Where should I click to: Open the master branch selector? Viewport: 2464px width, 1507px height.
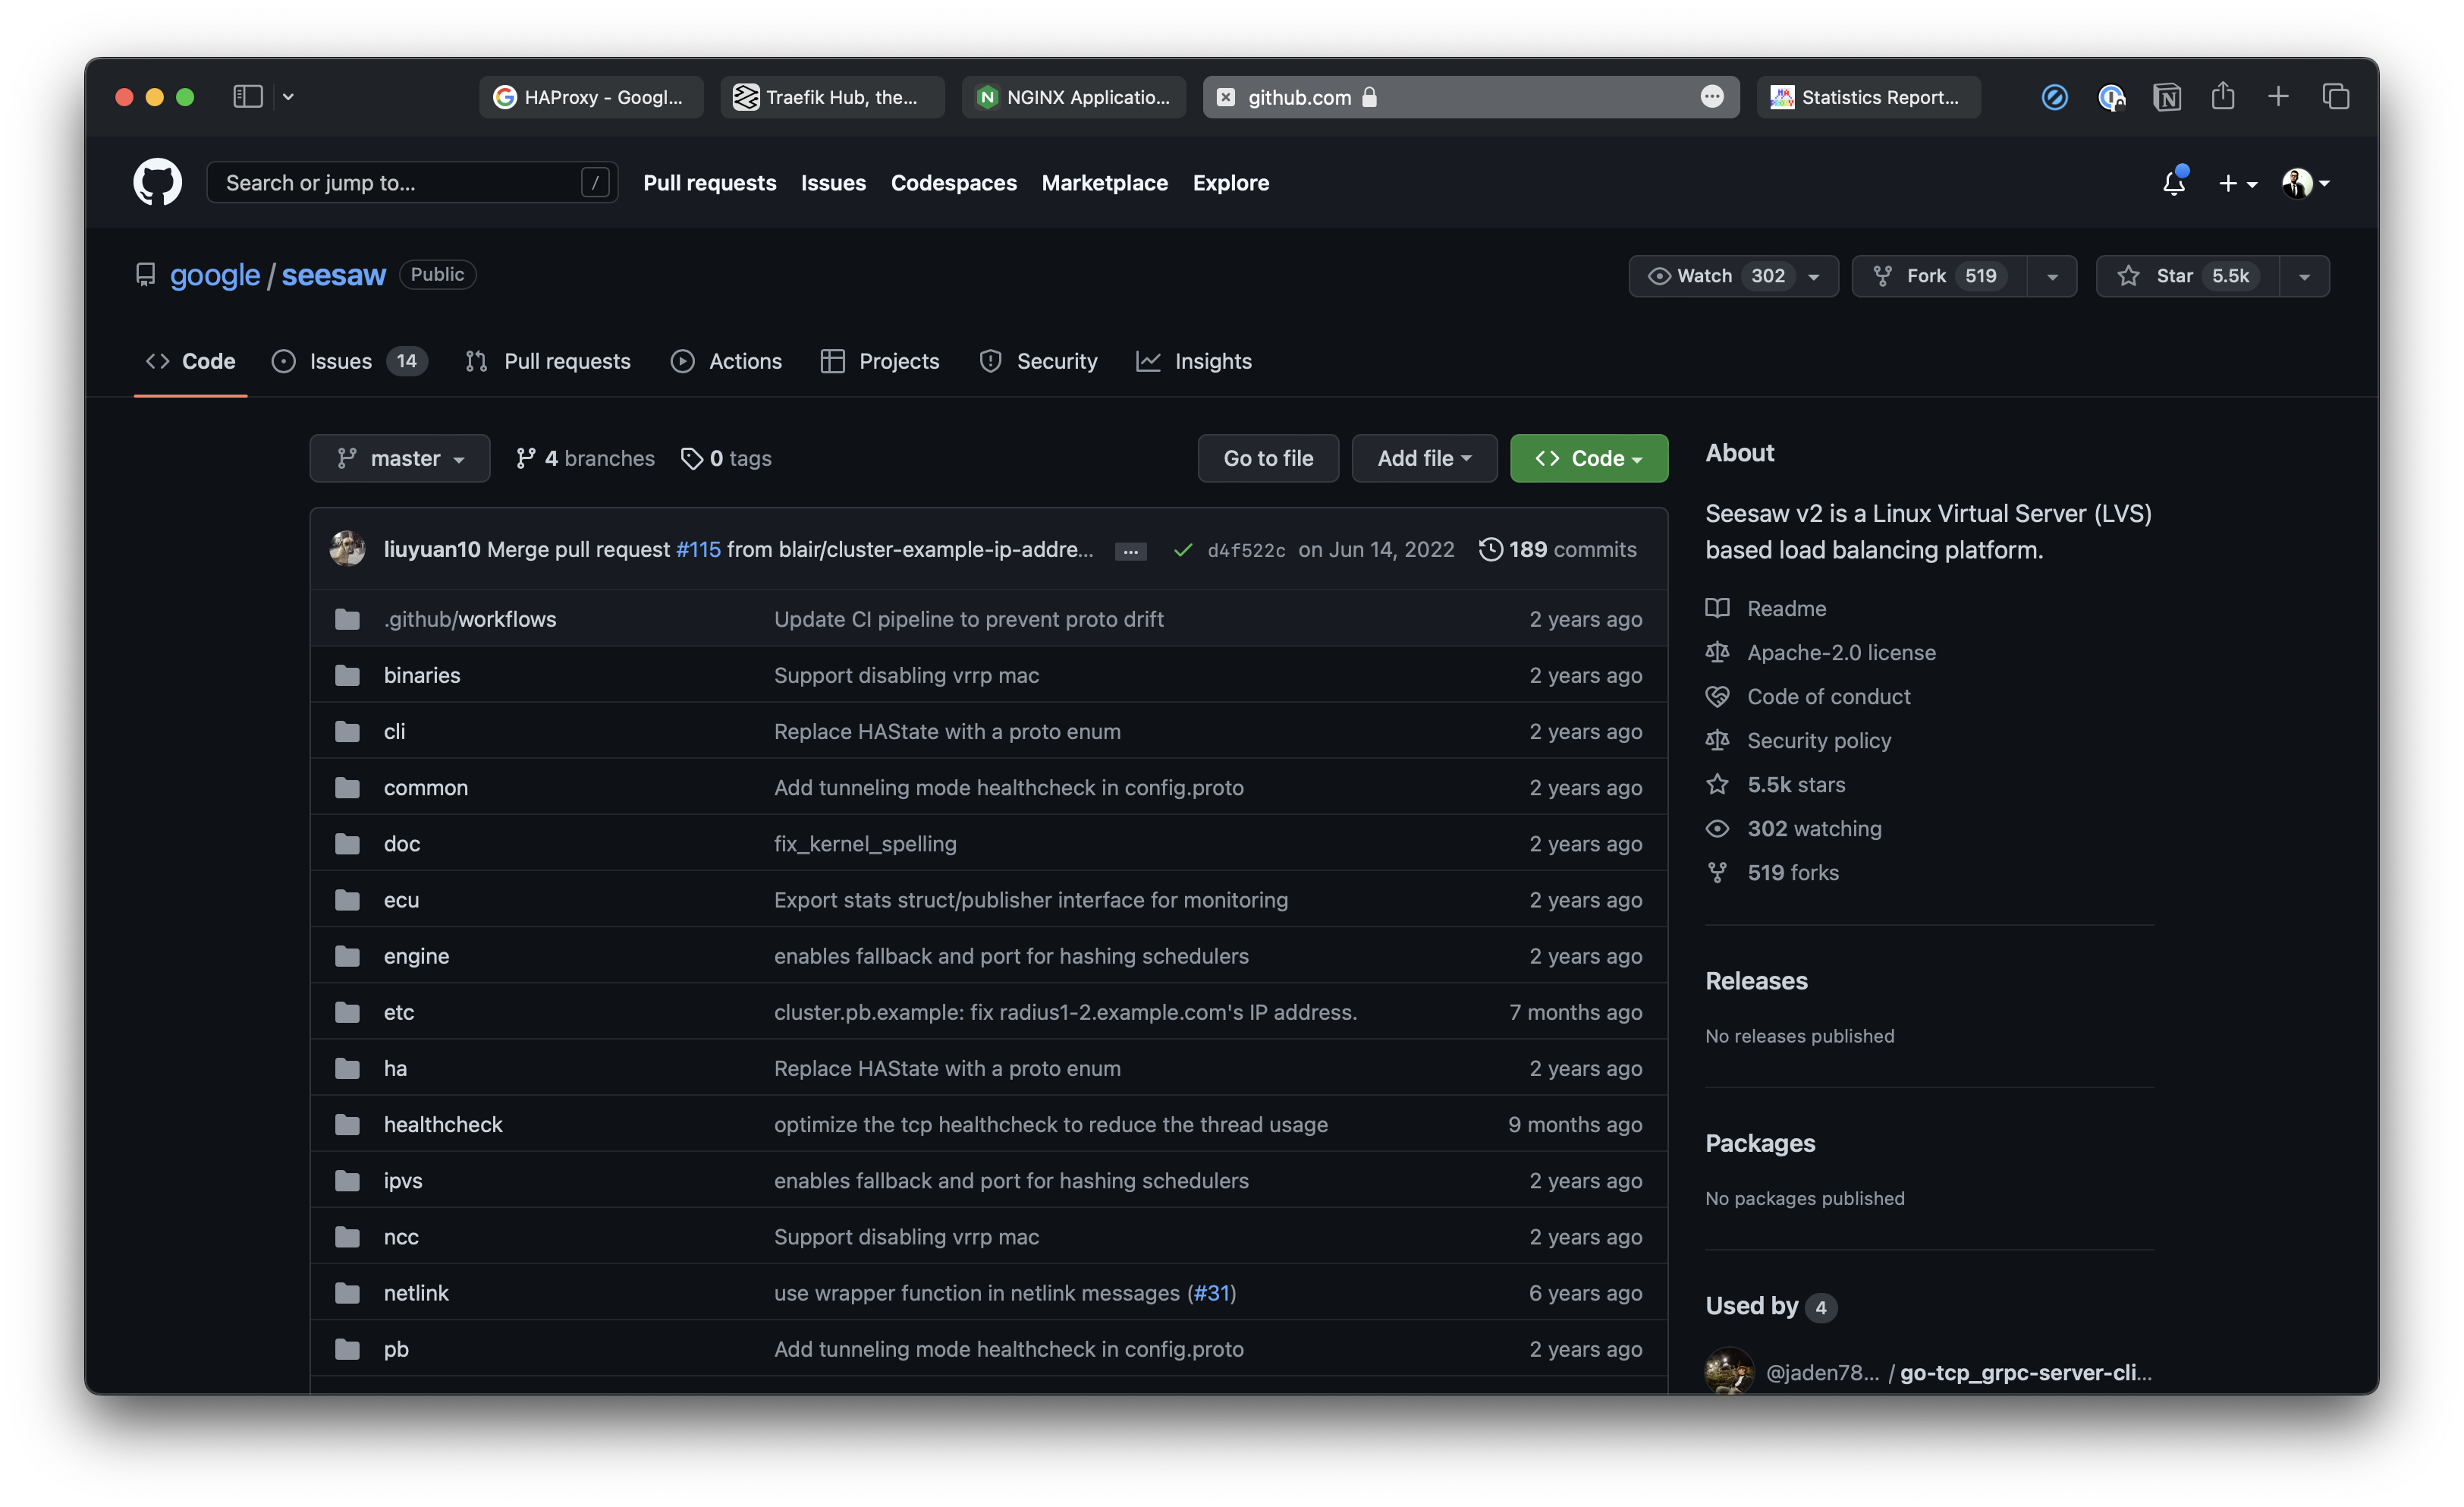pos(399,458)
